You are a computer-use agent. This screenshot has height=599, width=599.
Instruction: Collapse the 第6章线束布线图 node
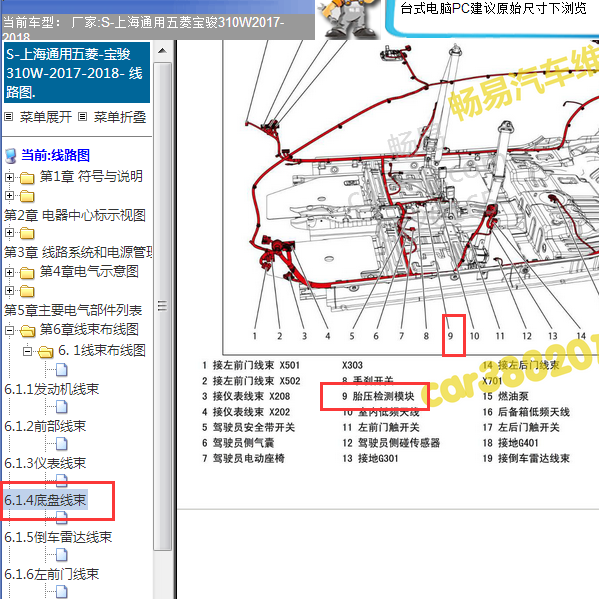click(9, 330)
